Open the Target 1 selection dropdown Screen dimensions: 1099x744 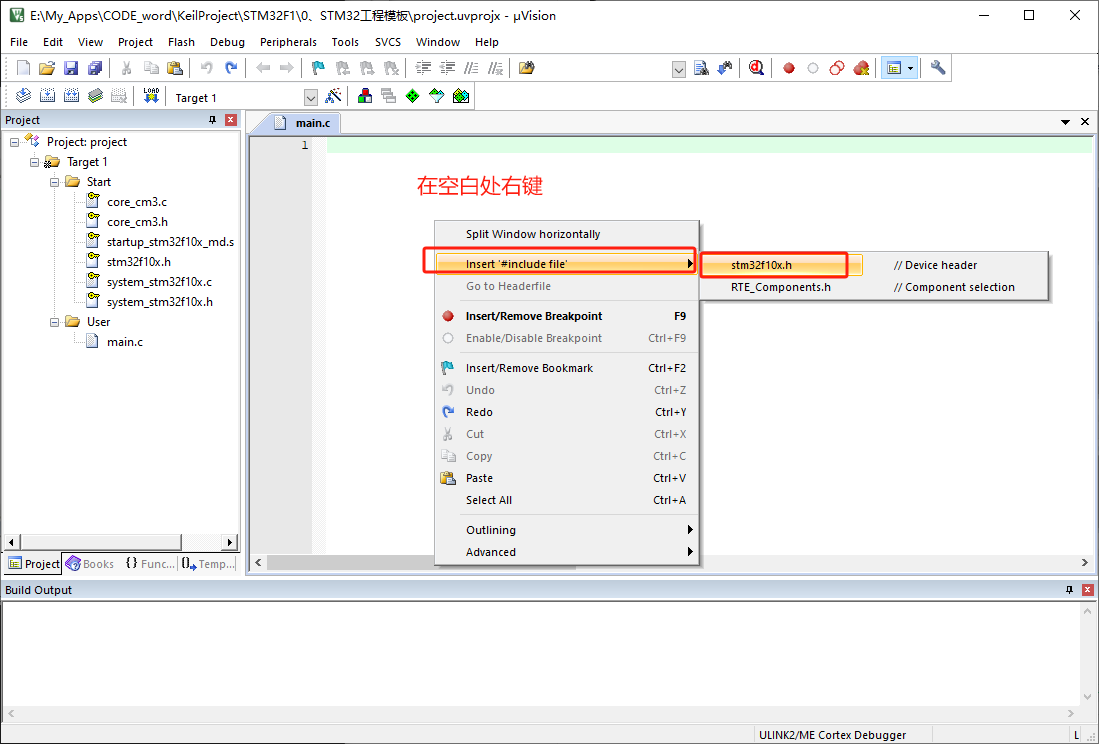310,97
